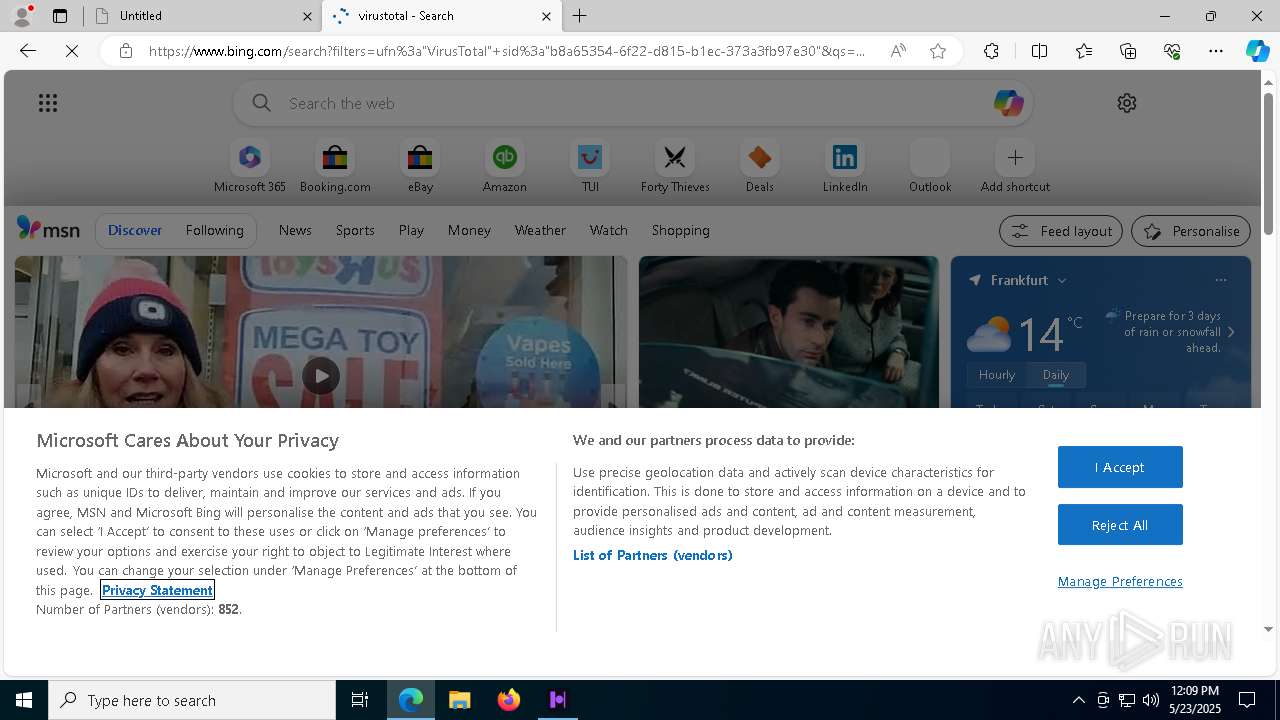1280x720 pixels.
Task: Open the Shopping section
Action: click(681, 230)
